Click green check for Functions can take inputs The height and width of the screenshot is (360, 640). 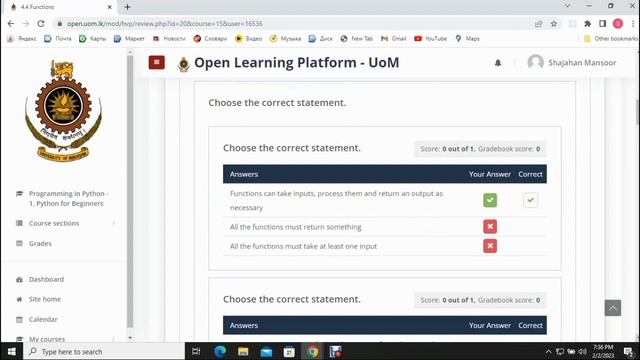(x=490, y=200)
